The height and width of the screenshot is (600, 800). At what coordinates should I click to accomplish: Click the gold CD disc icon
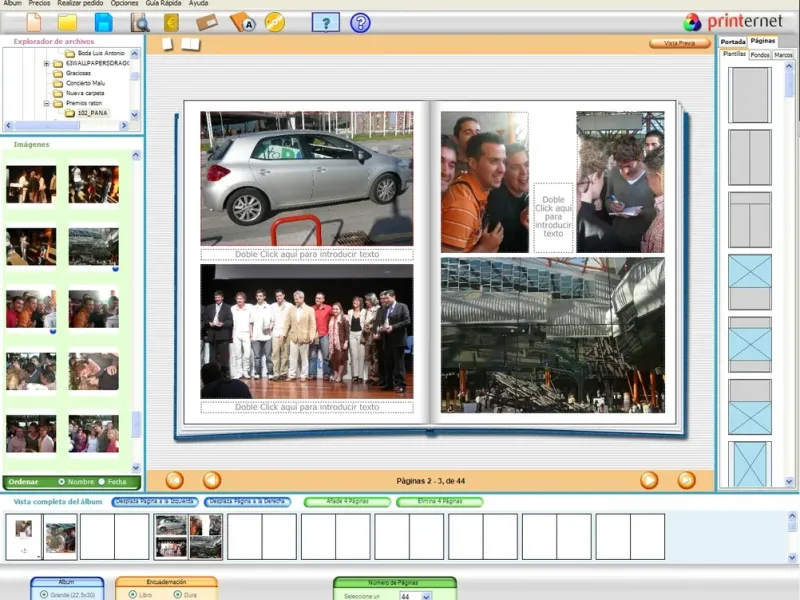tap(274, 22)
